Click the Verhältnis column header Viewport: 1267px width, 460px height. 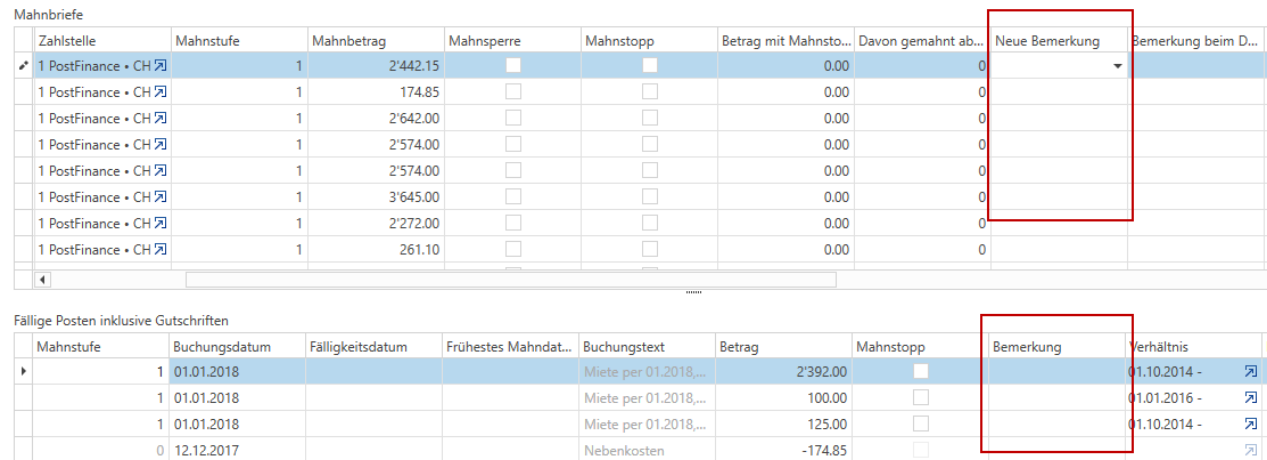[x=1194, y=347]
